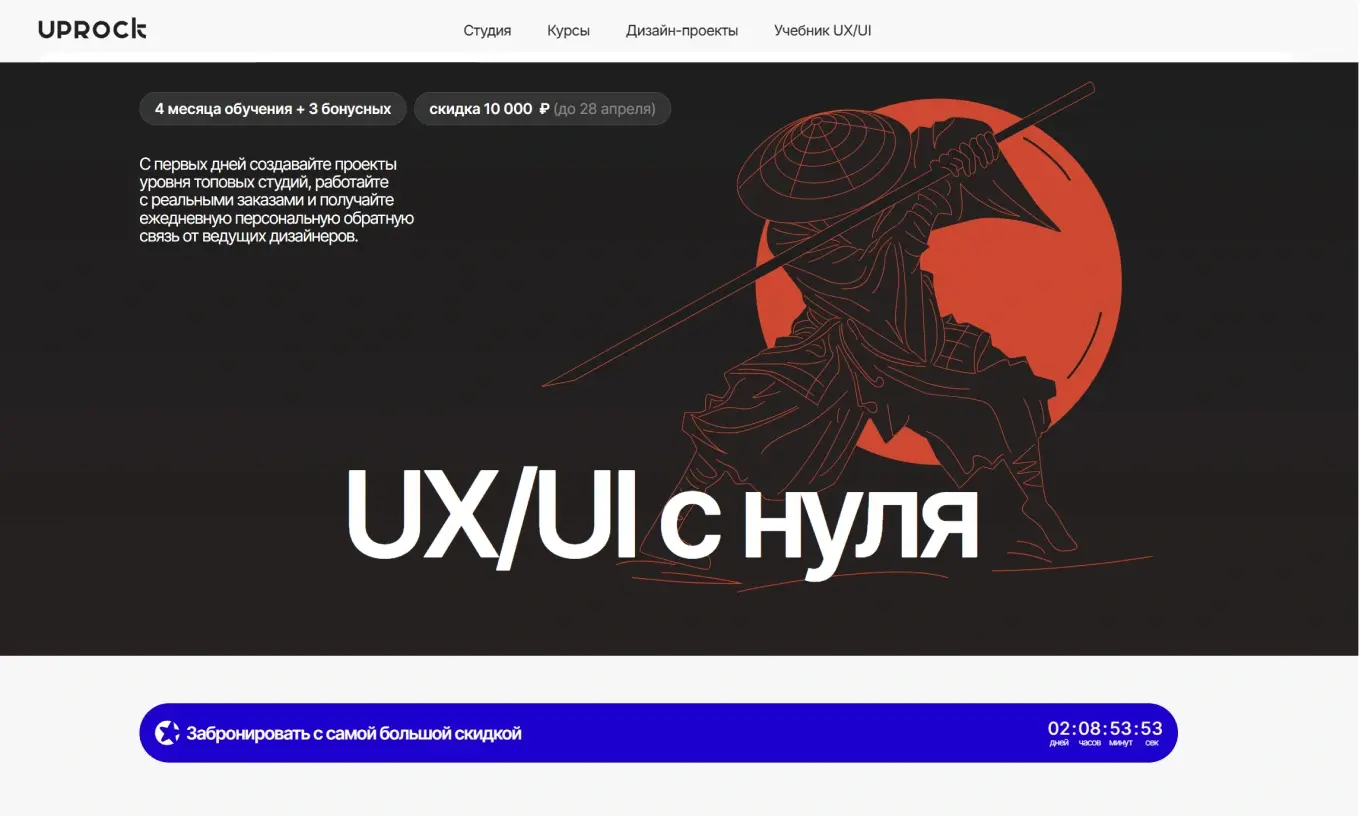Select the '4 месяца обучения + 3 бонусных' badge

[273, 109]
